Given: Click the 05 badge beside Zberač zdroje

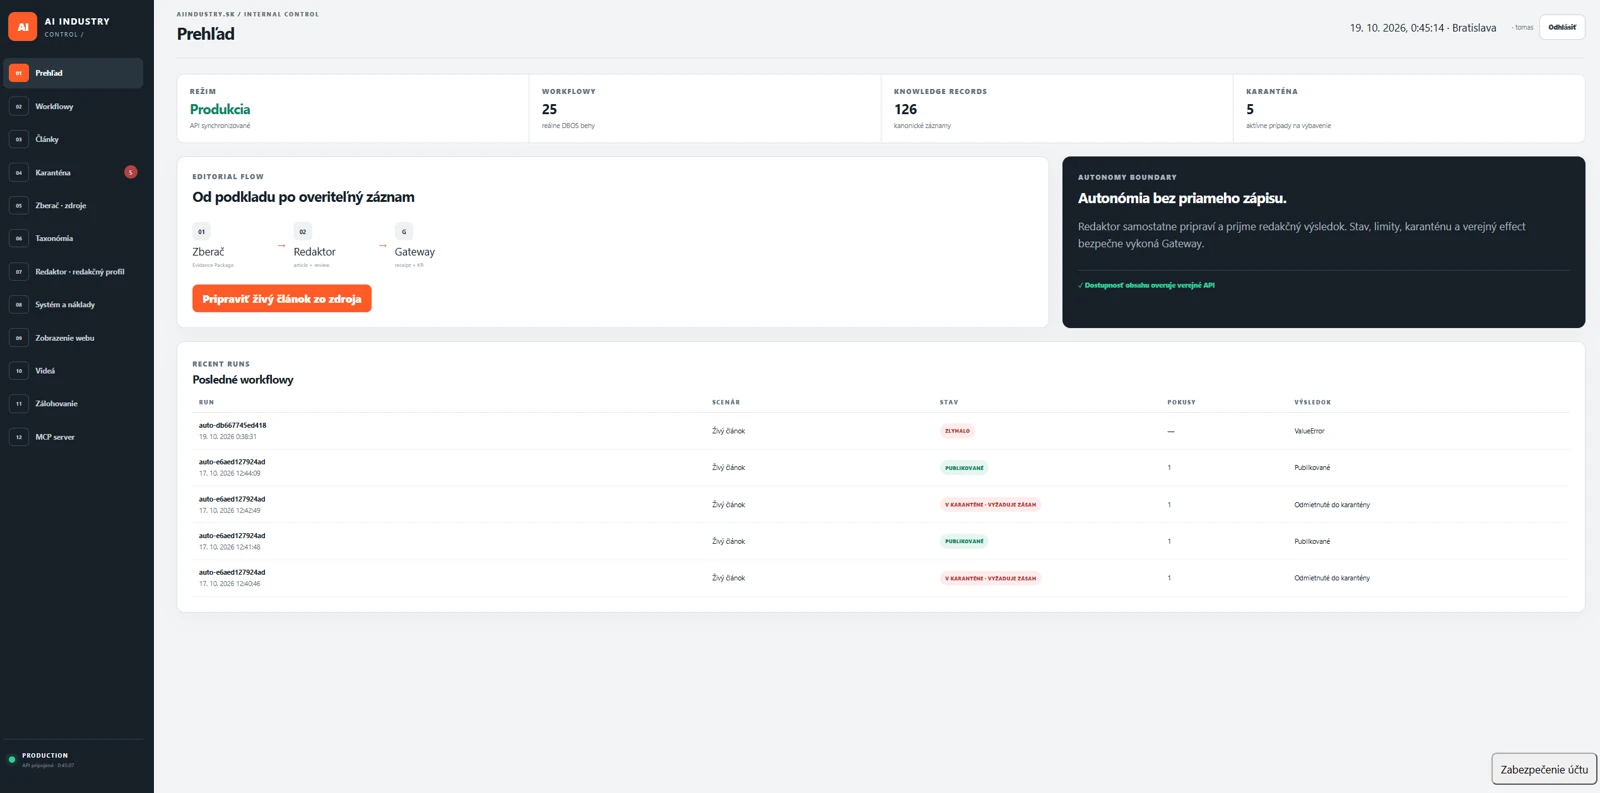Looking at the screenshot, I should click(18, 205).
